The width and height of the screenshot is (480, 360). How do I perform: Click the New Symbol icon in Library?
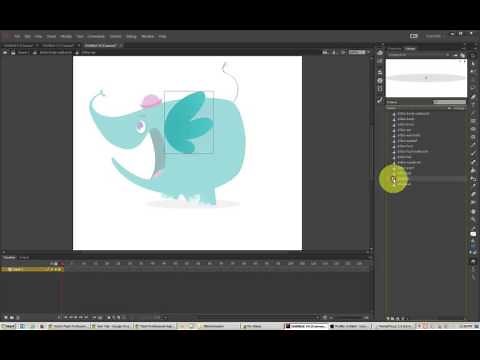click(388, 318)
